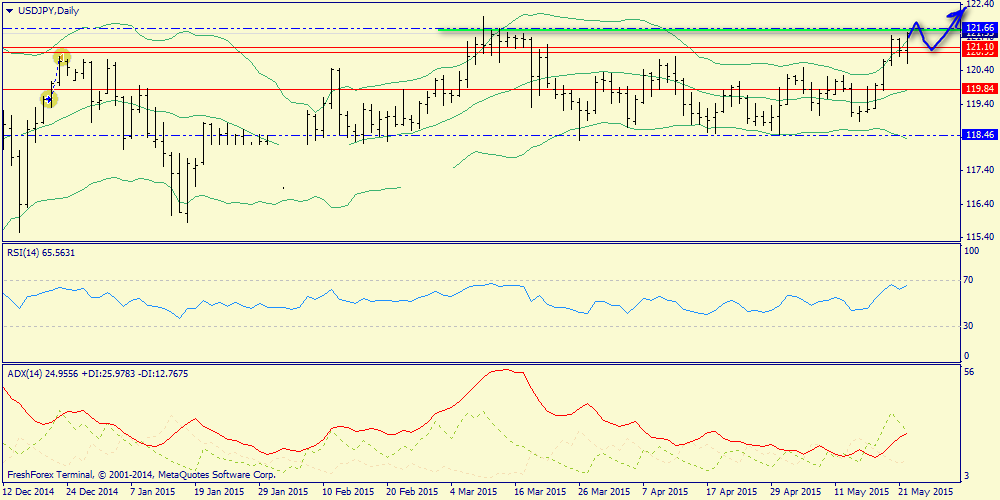Screen dimensions: 1000x500
Task: Click the 122.40 price axis value
Action: tap(981, 4)
